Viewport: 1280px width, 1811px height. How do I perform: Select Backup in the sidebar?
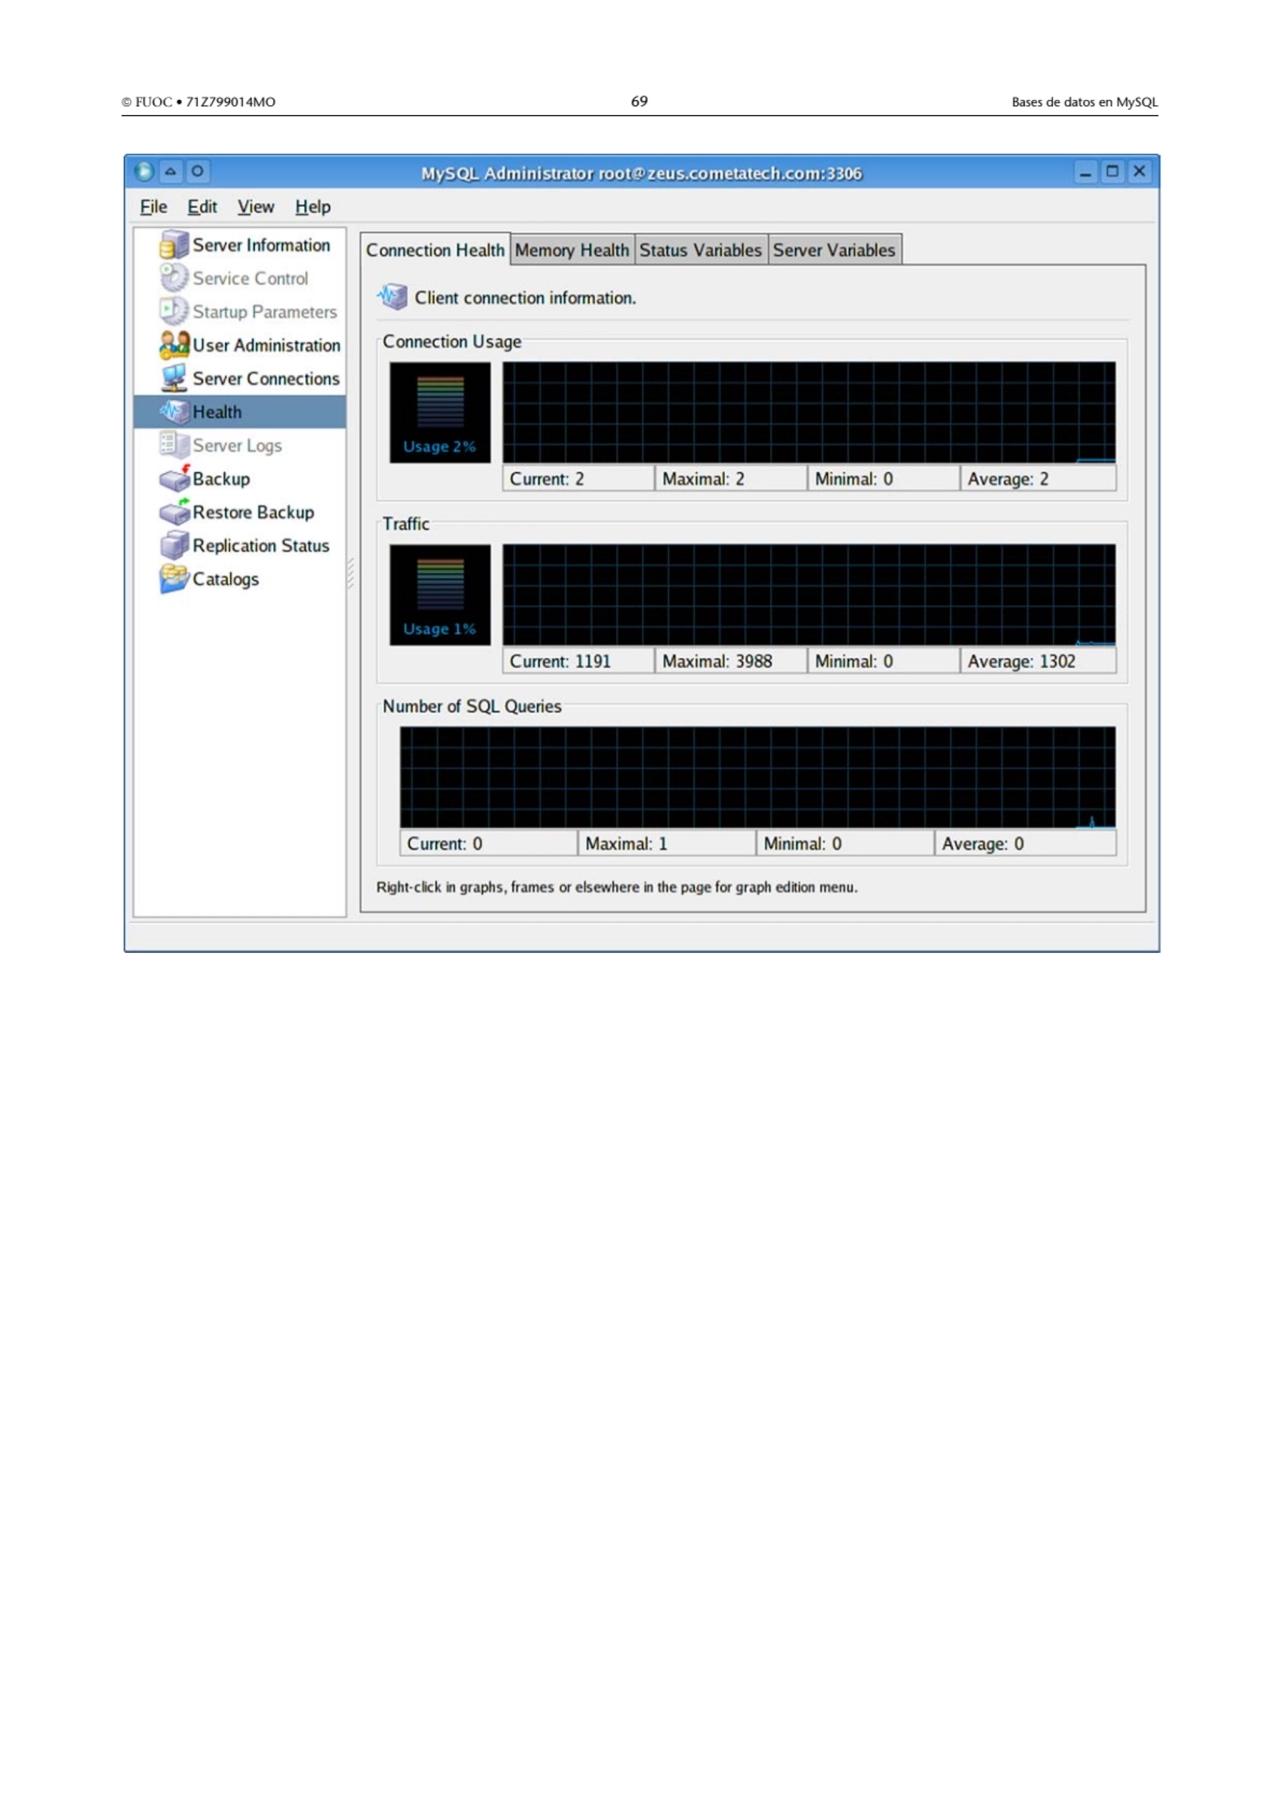[221, 479]
